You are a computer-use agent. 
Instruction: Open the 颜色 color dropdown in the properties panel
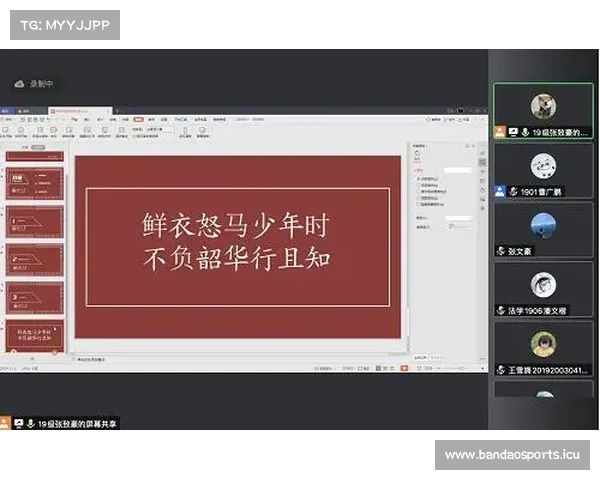coord(458,218)
